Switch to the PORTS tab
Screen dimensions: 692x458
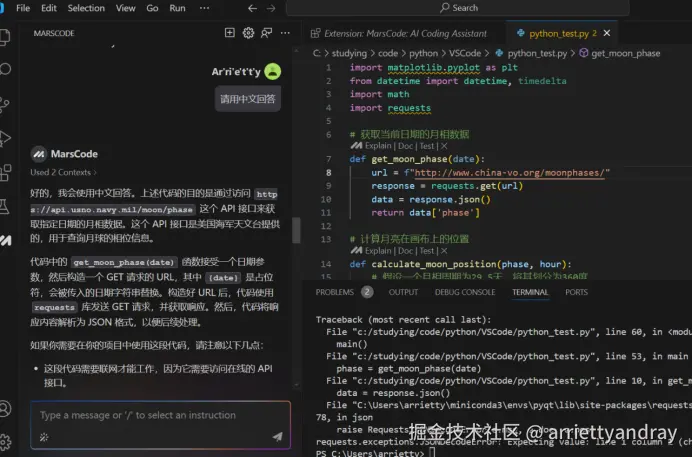[x=576, y=292]
